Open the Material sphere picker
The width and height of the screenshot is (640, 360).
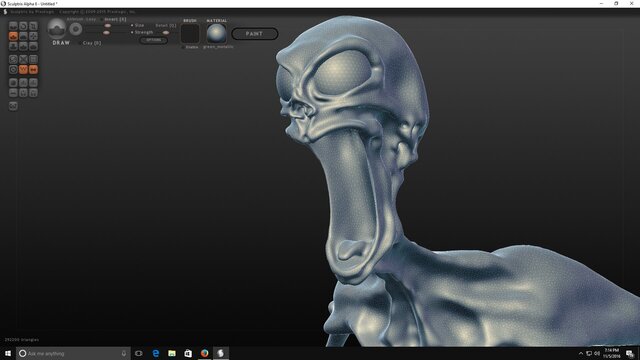tap(216, 33)
